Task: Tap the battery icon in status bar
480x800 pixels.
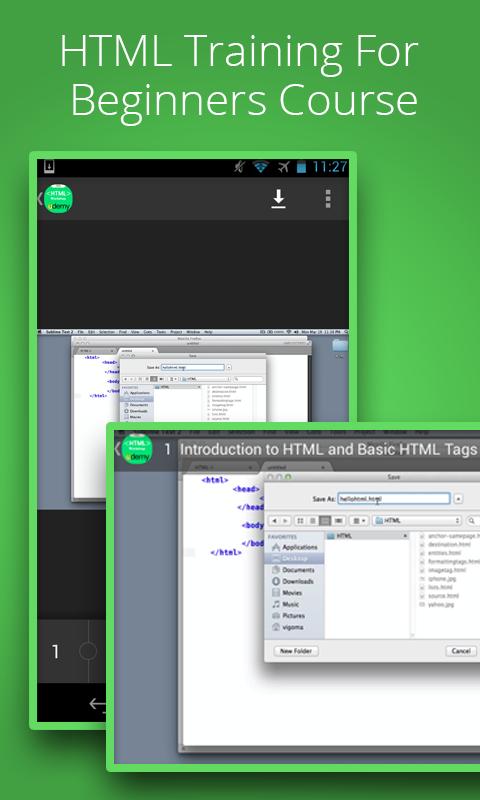Action: click(x=301, y=167)
